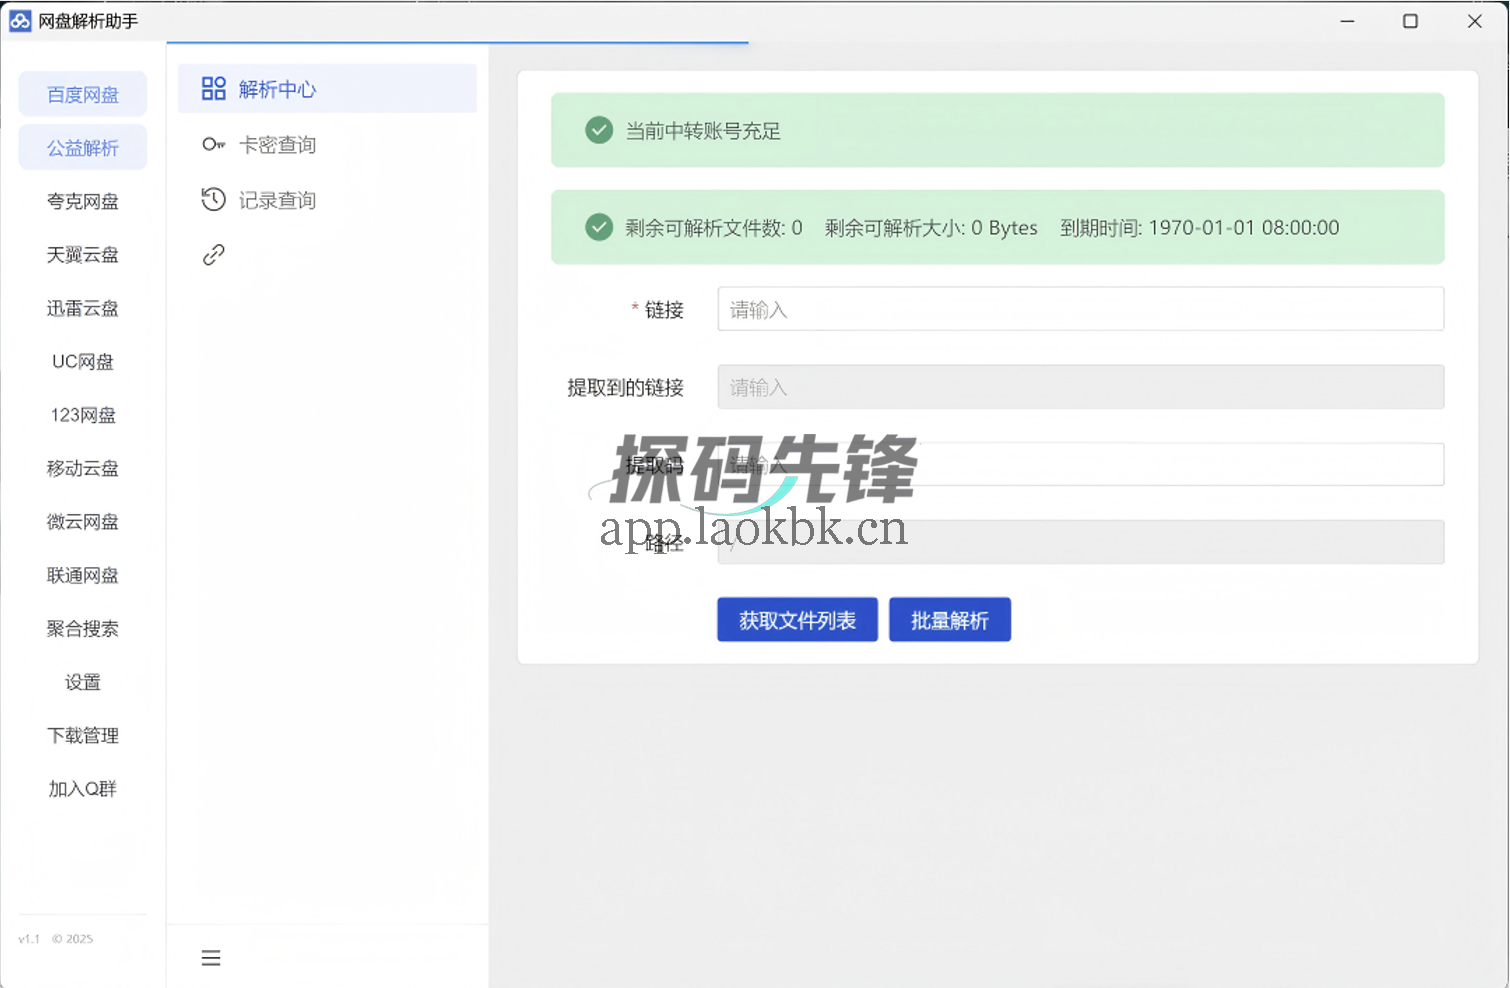
Task: Switch to 天翼云盘
Action: click(82, 254)
